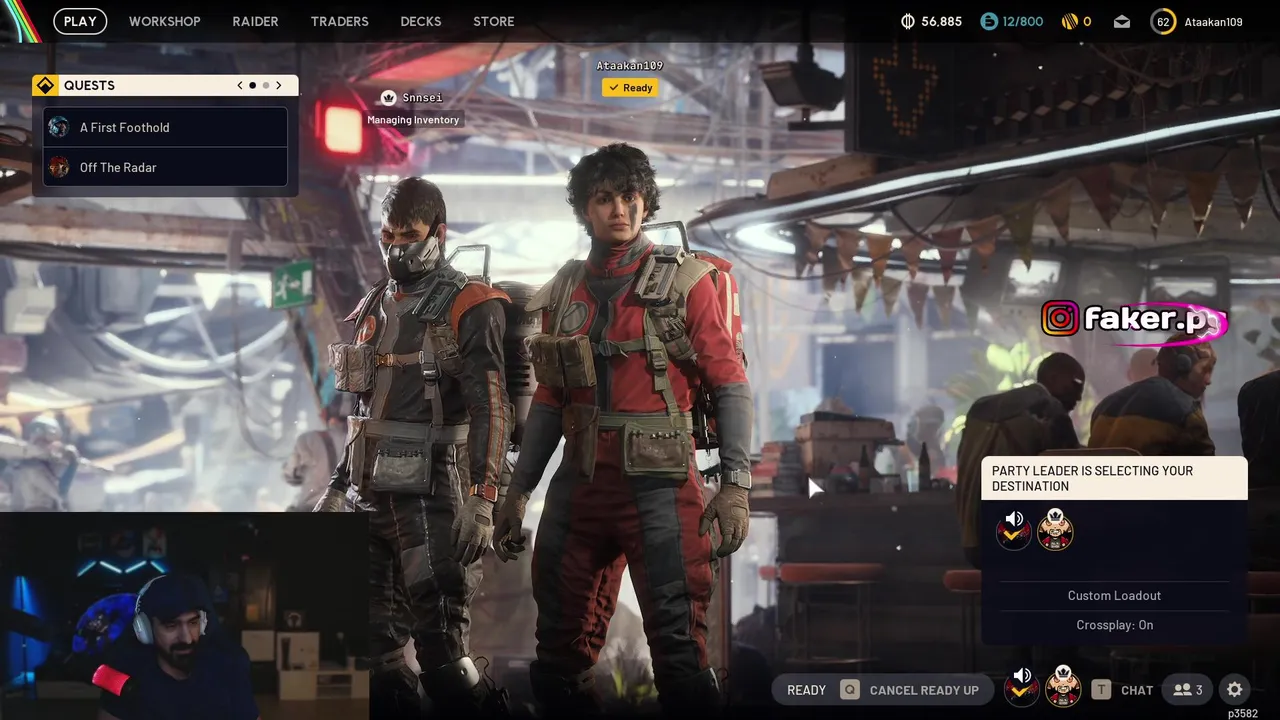Image resolution: width=1280 pixels, height=720 pixels.
Task: Click the Off The Radar quest icon
Action: 59,167
